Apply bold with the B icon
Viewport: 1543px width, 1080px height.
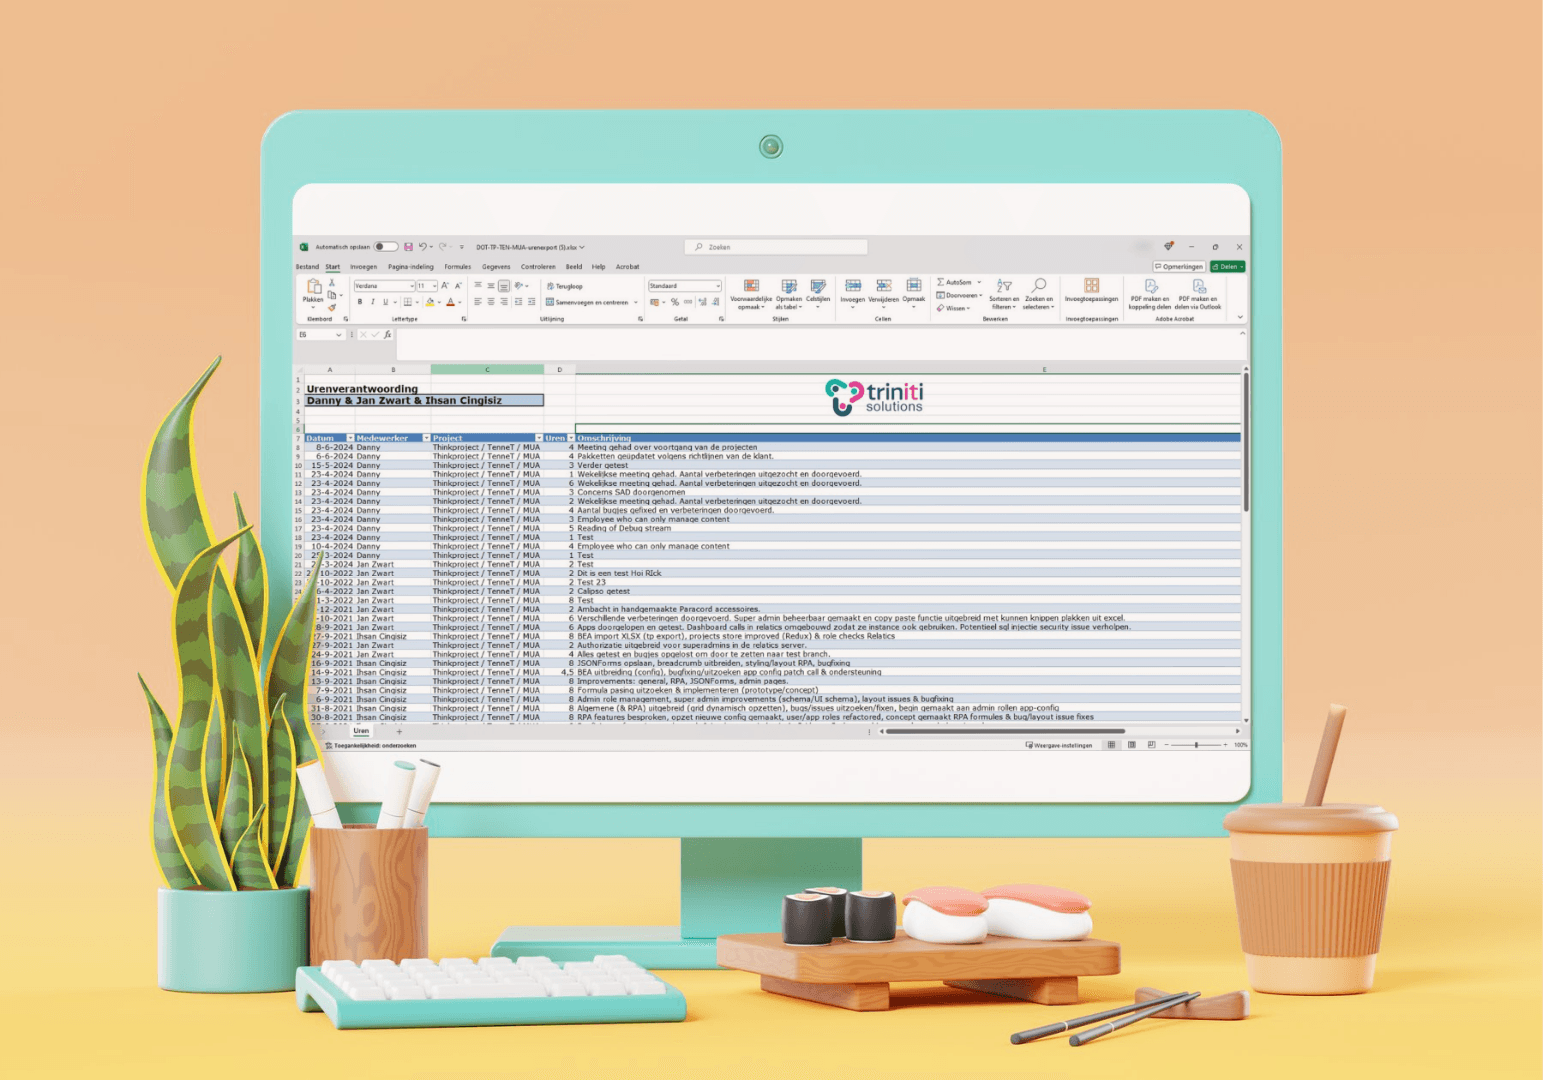360,302
